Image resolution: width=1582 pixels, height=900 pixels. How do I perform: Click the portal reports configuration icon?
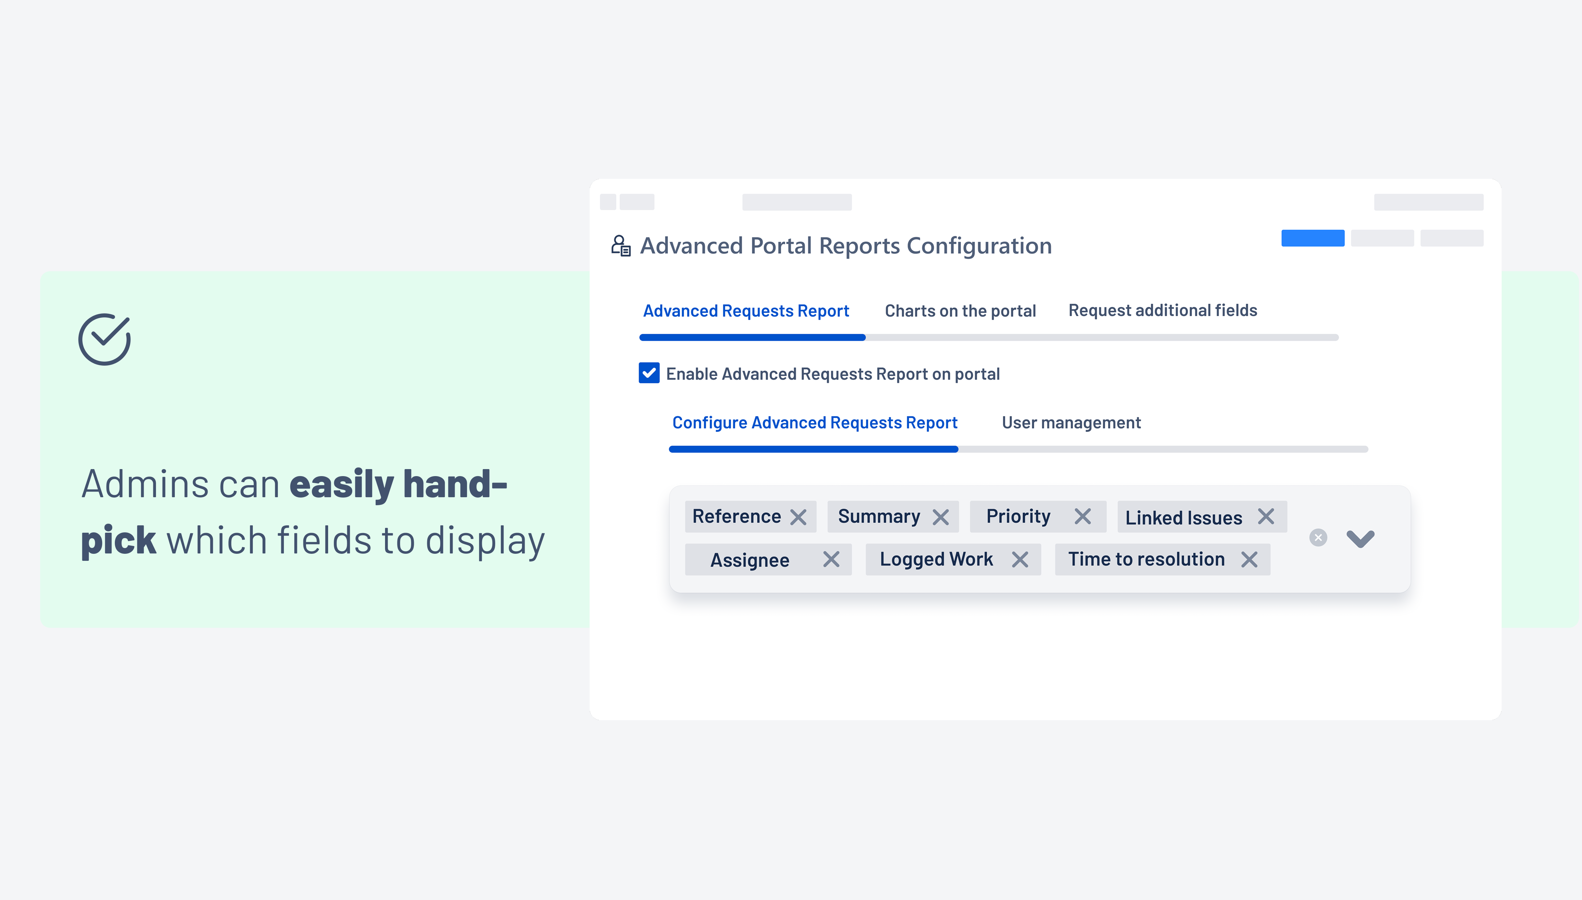[621, 246]
